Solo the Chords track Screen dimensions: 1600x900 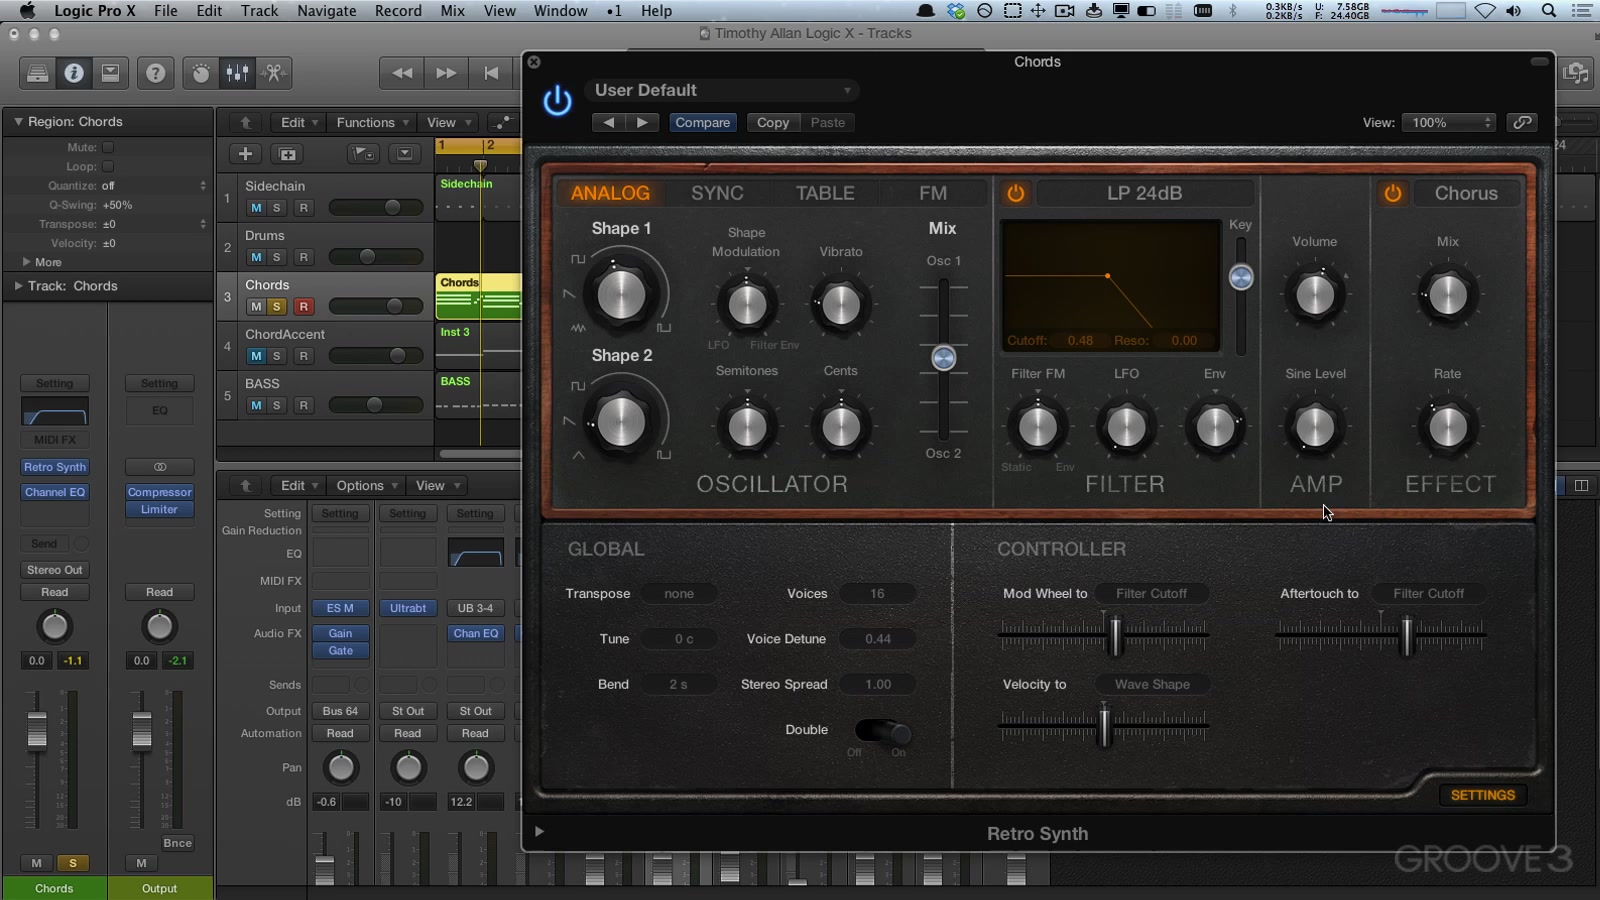[277, 306]
